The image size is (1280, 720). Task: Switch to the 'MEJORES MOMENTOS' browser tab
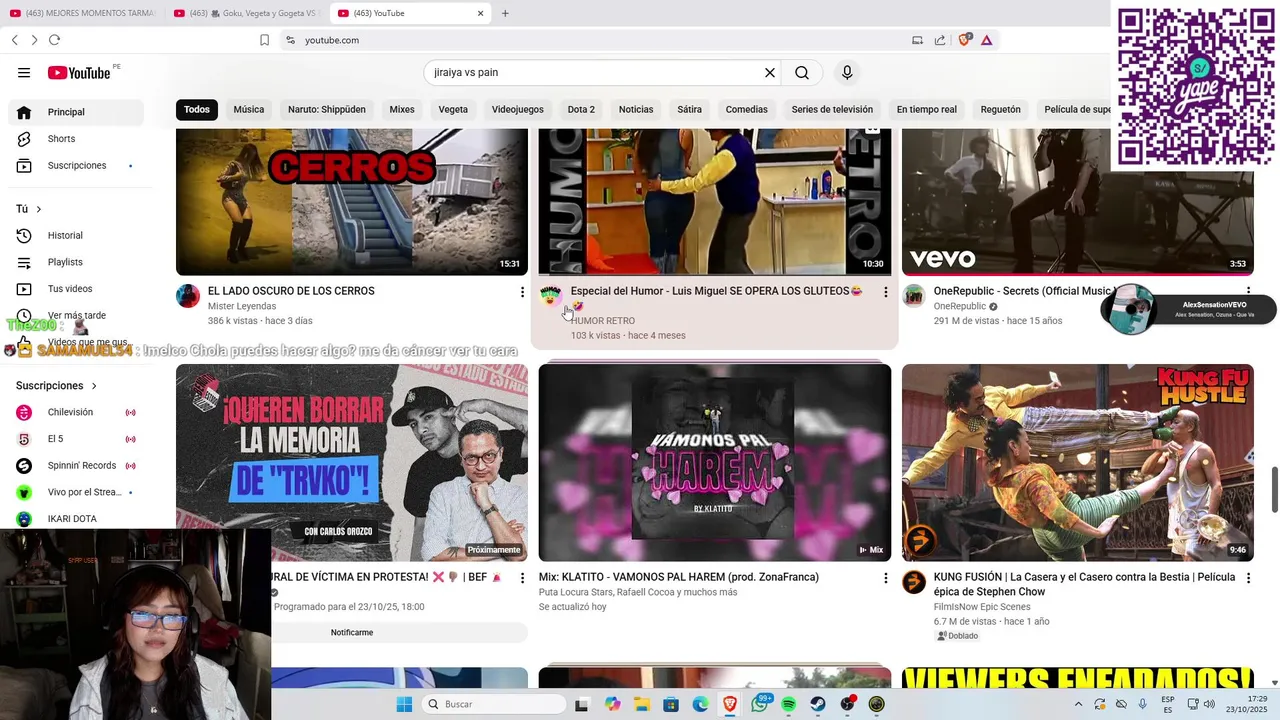82,13
